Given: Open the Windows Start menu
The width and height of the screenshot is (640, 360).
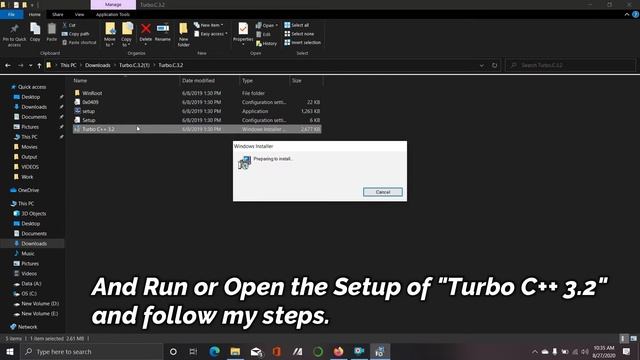Looking at the screenshot, I should [10, 351].
